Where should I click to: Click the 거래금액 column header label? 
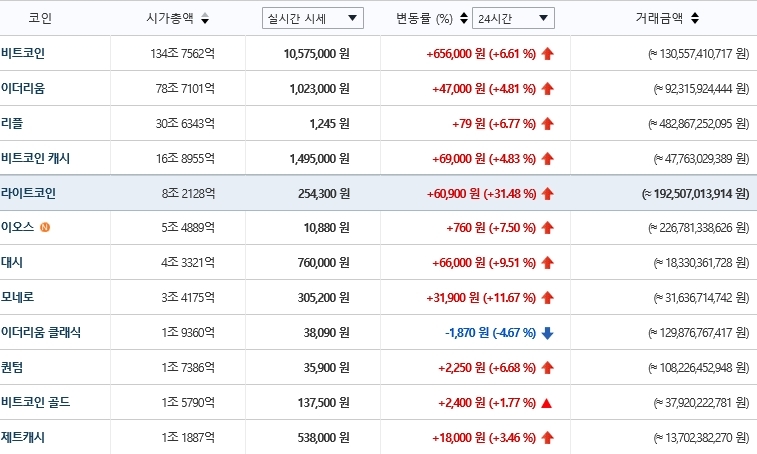click(659, 18)
